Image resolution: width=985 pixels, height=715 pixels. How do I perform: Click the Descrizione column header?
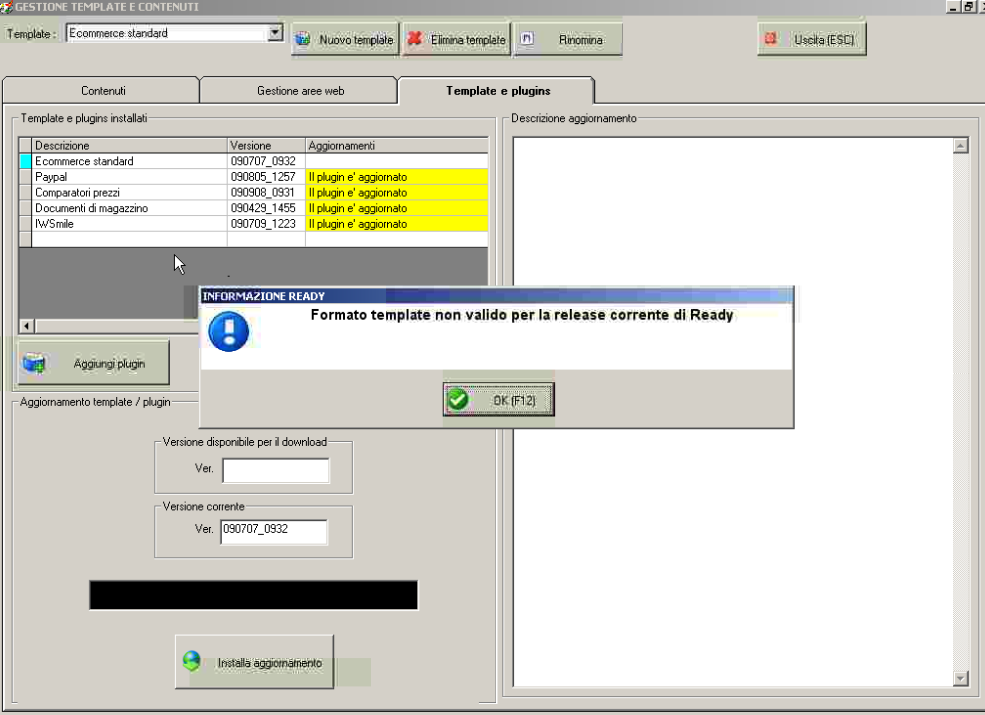(x=129, y=145)
